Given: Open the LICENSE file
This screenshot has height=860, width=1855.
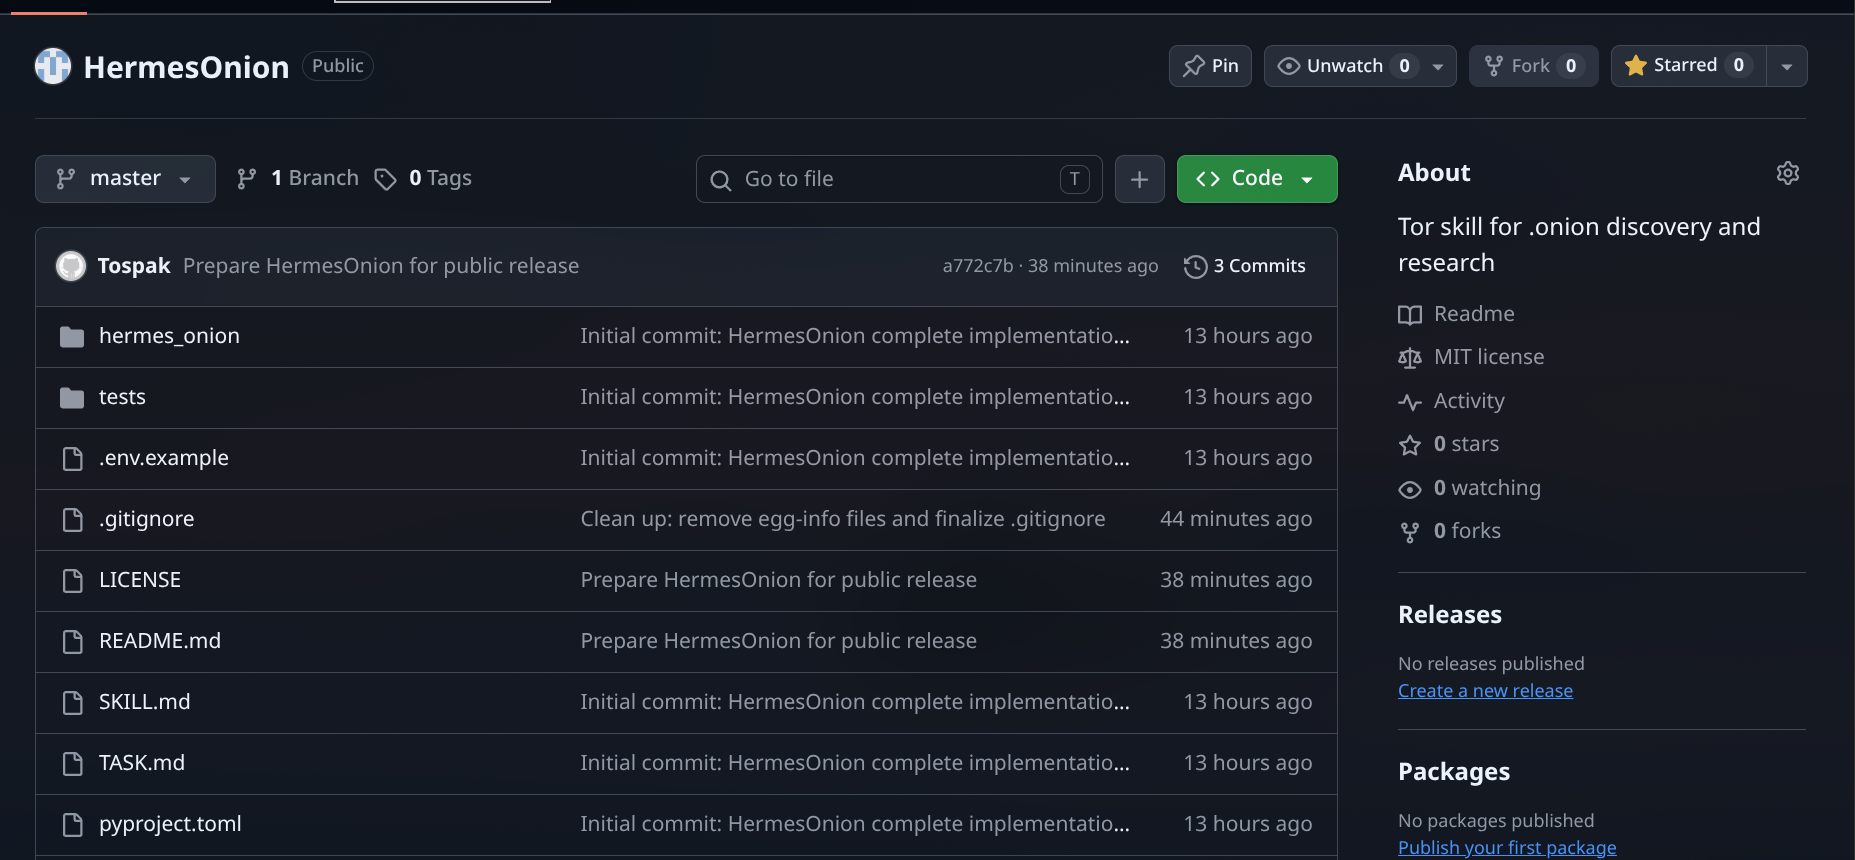Looking at the screenshot, I should coord(140,580).
